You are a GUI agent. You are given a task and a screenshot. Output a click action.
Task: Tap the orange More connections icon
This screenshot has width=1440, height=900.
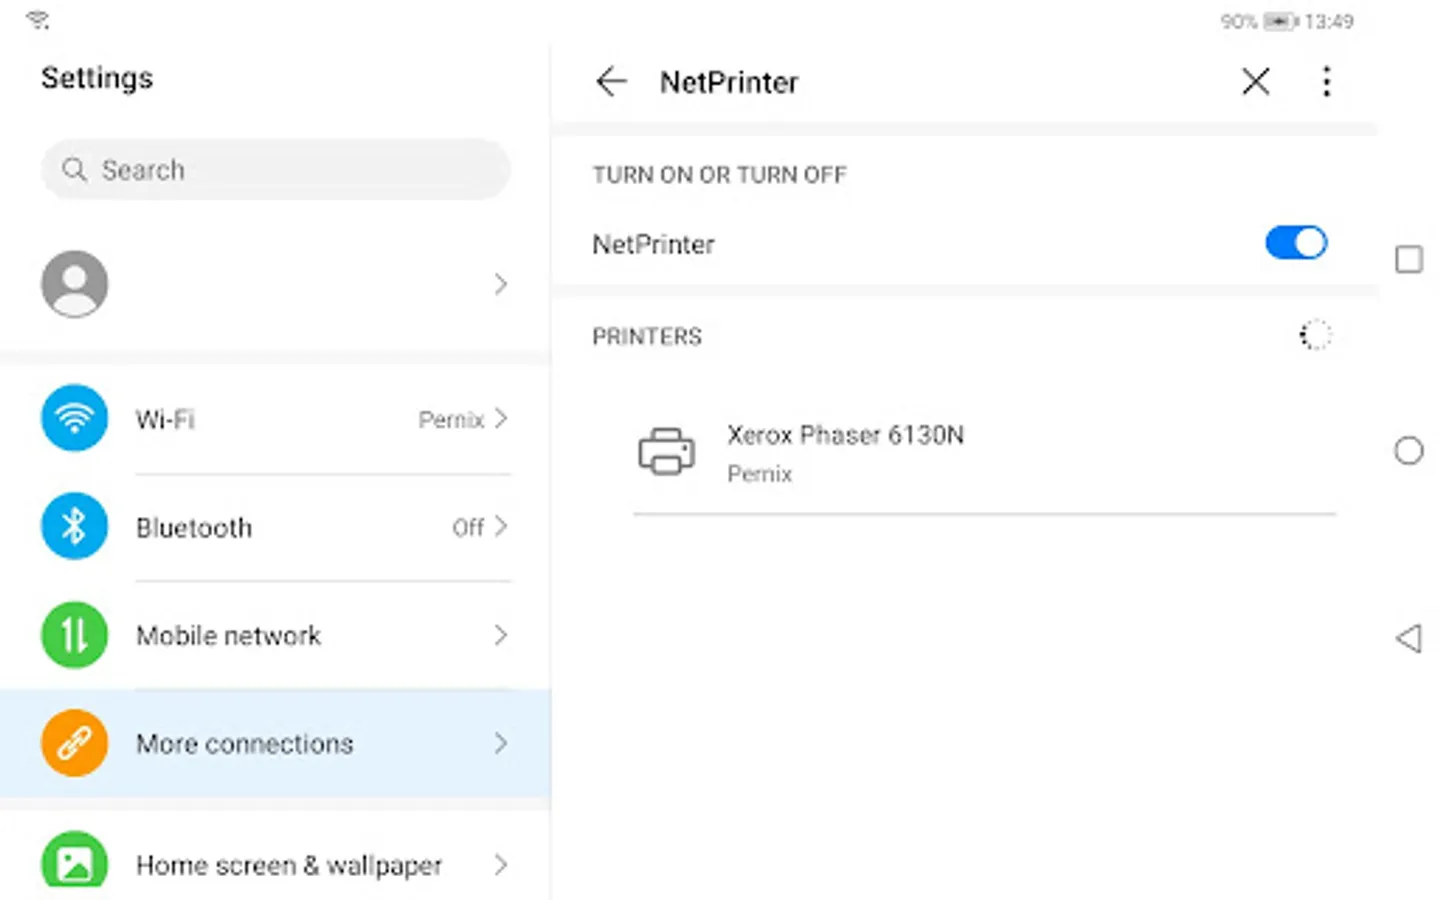click(x=74, y=743)
